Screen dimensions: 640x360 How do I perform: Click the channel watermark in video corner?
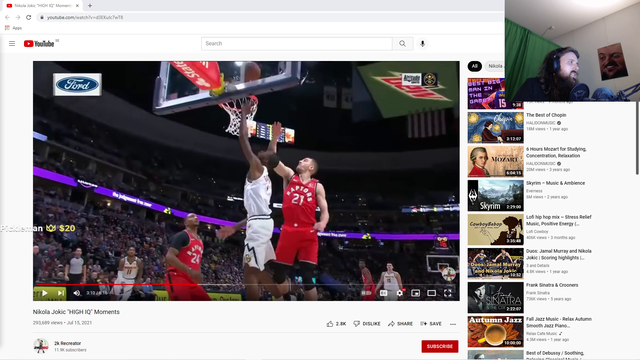[x=448, y=273]
